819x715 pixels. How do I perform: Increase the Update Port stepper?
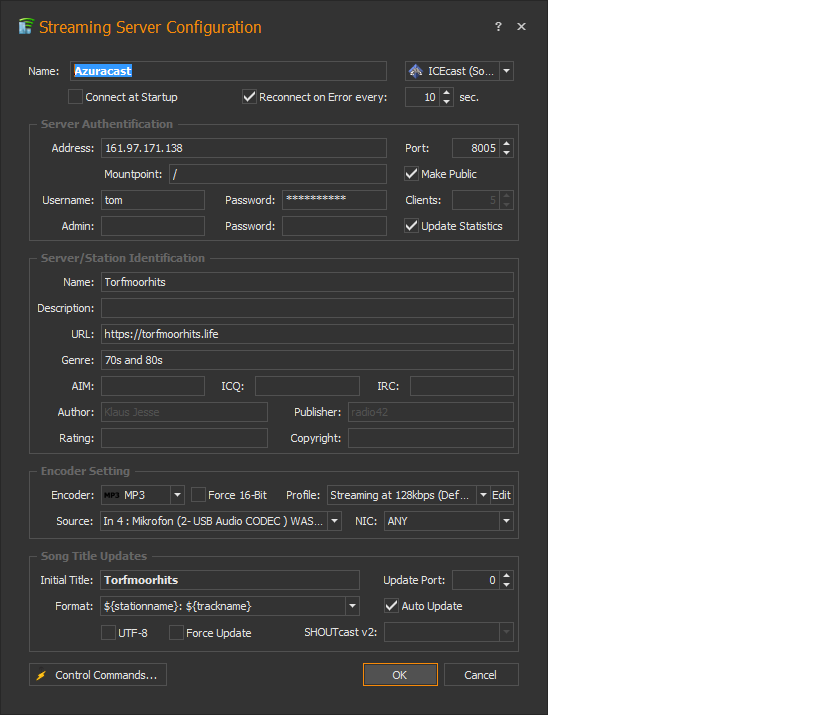point(507,576)
